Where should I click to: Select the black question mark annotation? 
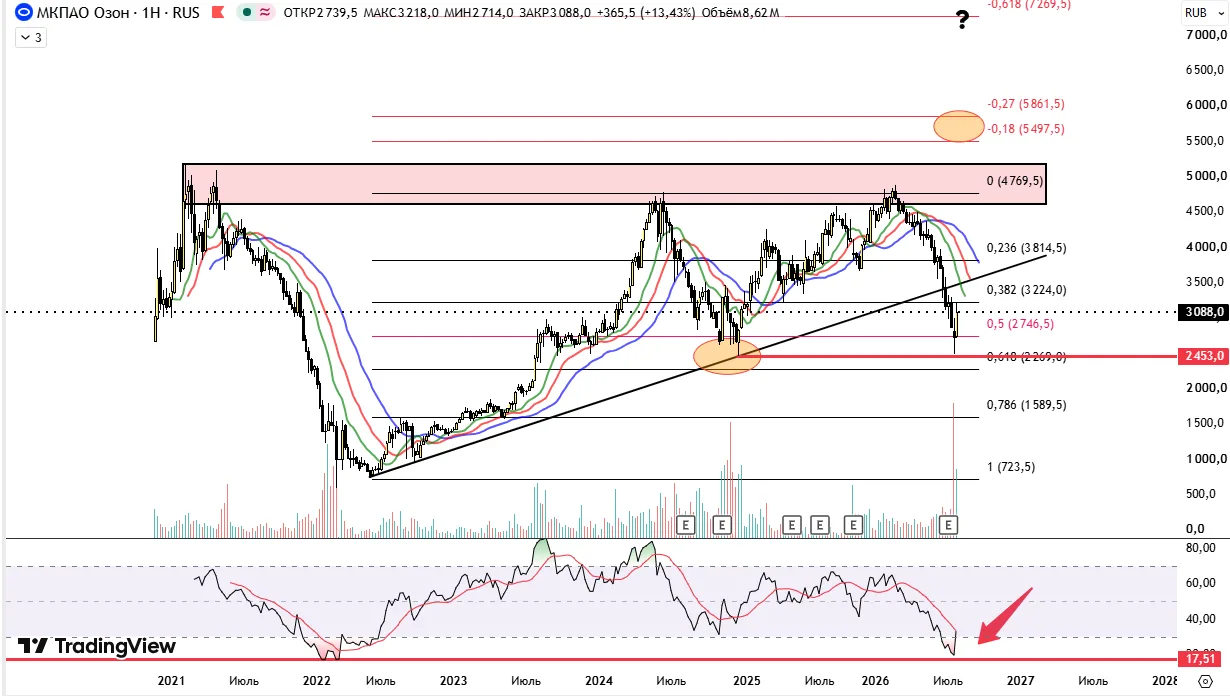tap(962, 18)
